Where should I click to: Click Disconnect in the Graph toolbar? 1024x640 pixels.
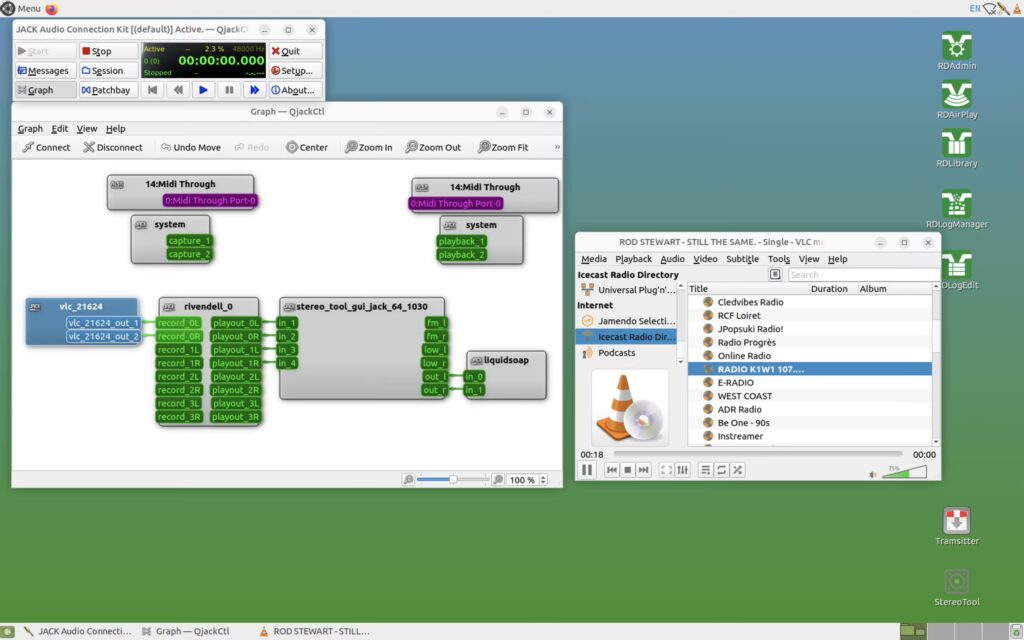(x=113, y=148)
